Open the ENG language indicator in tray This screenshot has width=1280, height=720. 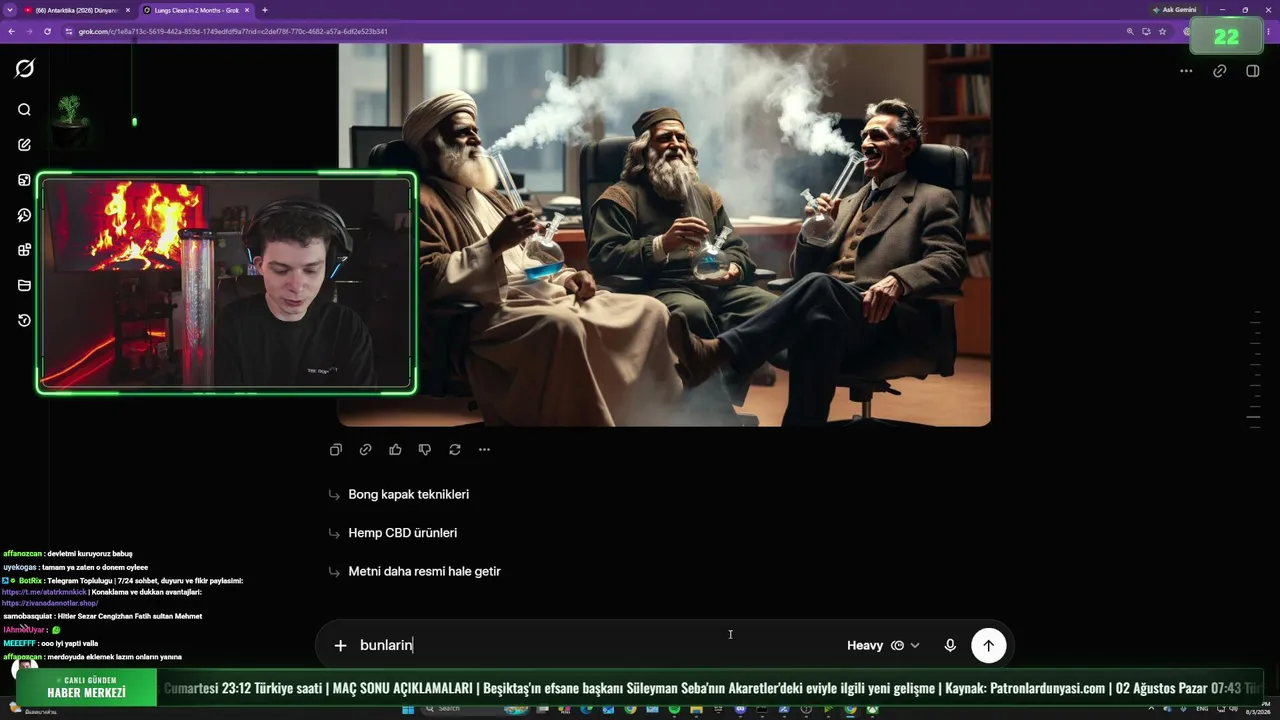tap(1202, 709)
